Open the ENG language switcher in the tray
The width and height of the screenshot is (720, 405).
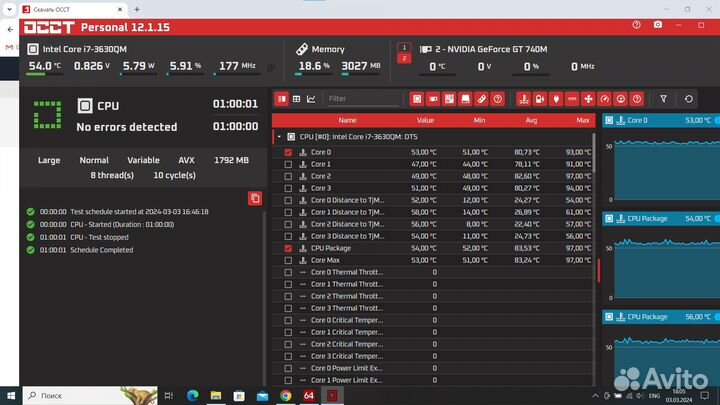(654, 395)
